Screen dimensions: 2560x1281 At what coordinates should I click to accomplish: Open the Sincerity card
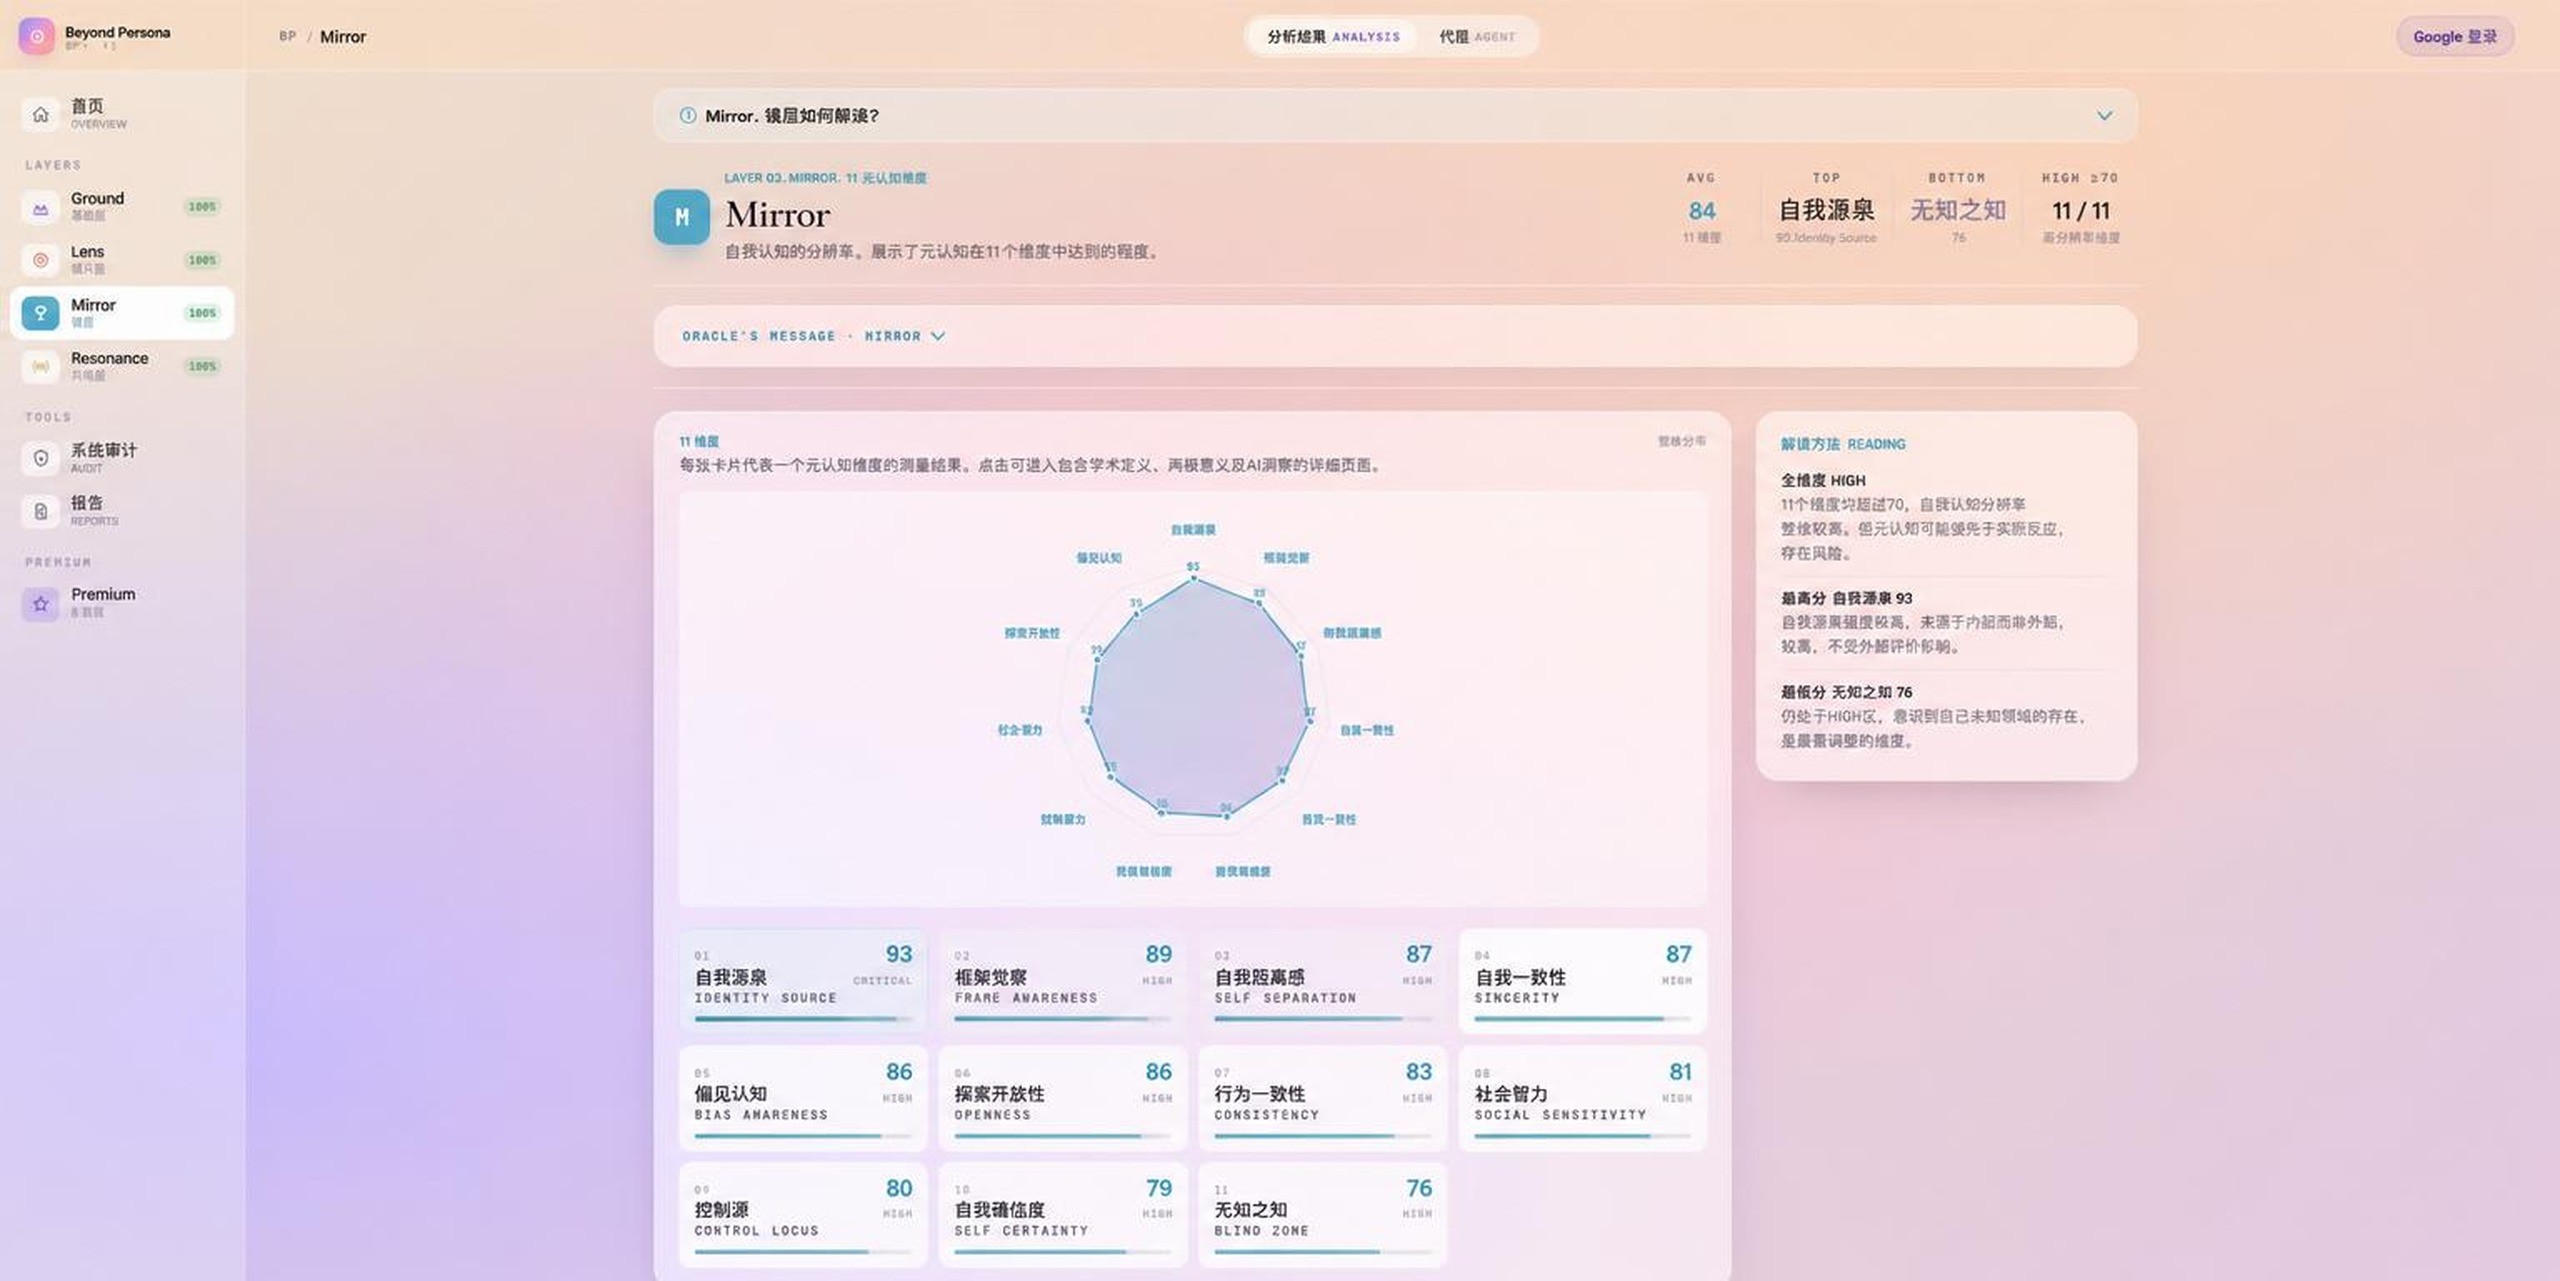pos(1583,981)
